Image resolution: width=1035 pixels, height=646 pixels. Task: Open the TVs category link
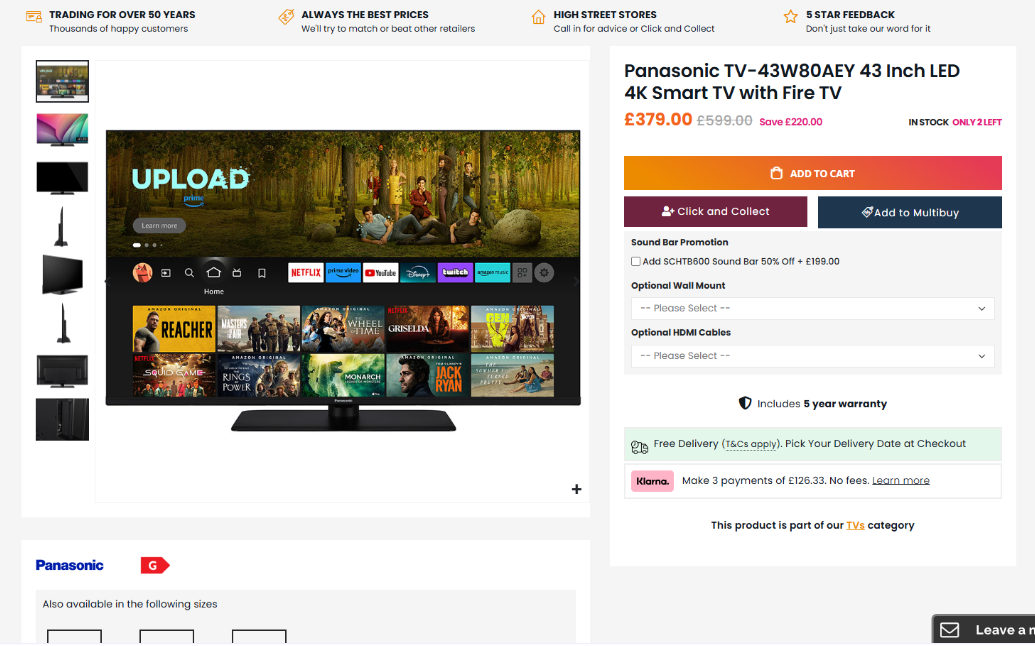pos(855,525)
